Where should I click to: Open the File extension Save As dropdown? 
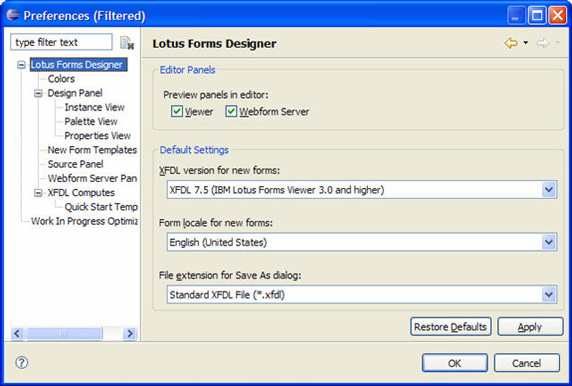pos(549,295)
